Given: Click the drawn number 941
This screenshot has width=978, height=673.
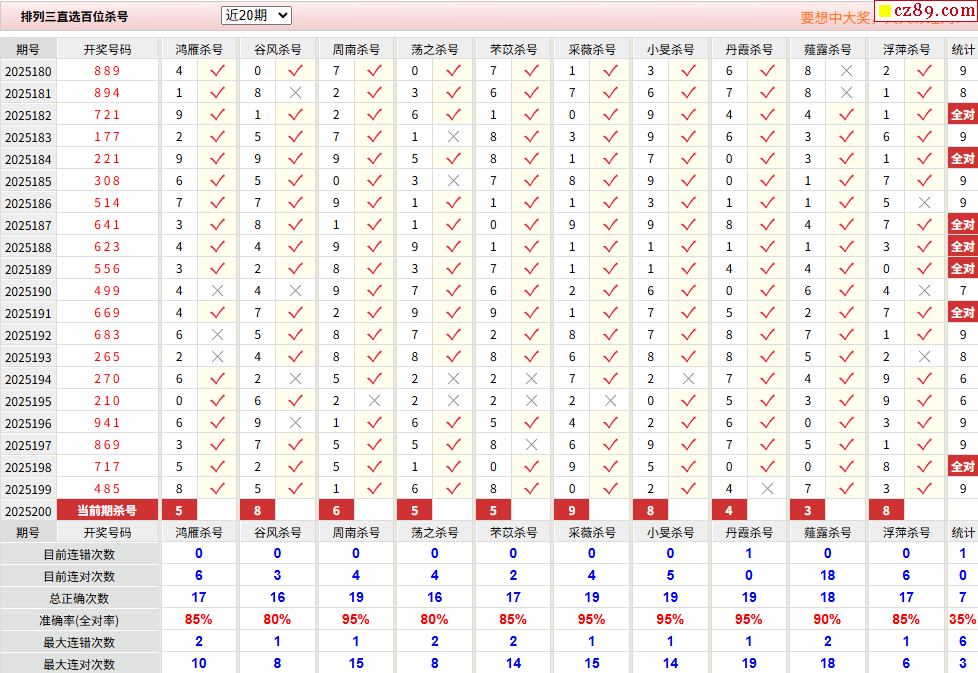Looking at the screenshot, I should point(107,423).
